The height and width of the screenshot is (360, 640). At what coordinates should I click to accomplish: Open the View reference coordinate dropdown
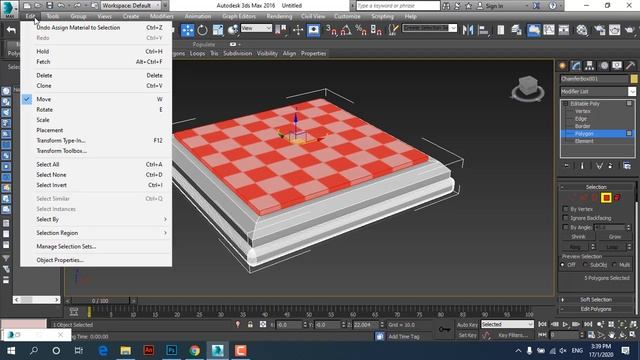click(x=256, y=28)
